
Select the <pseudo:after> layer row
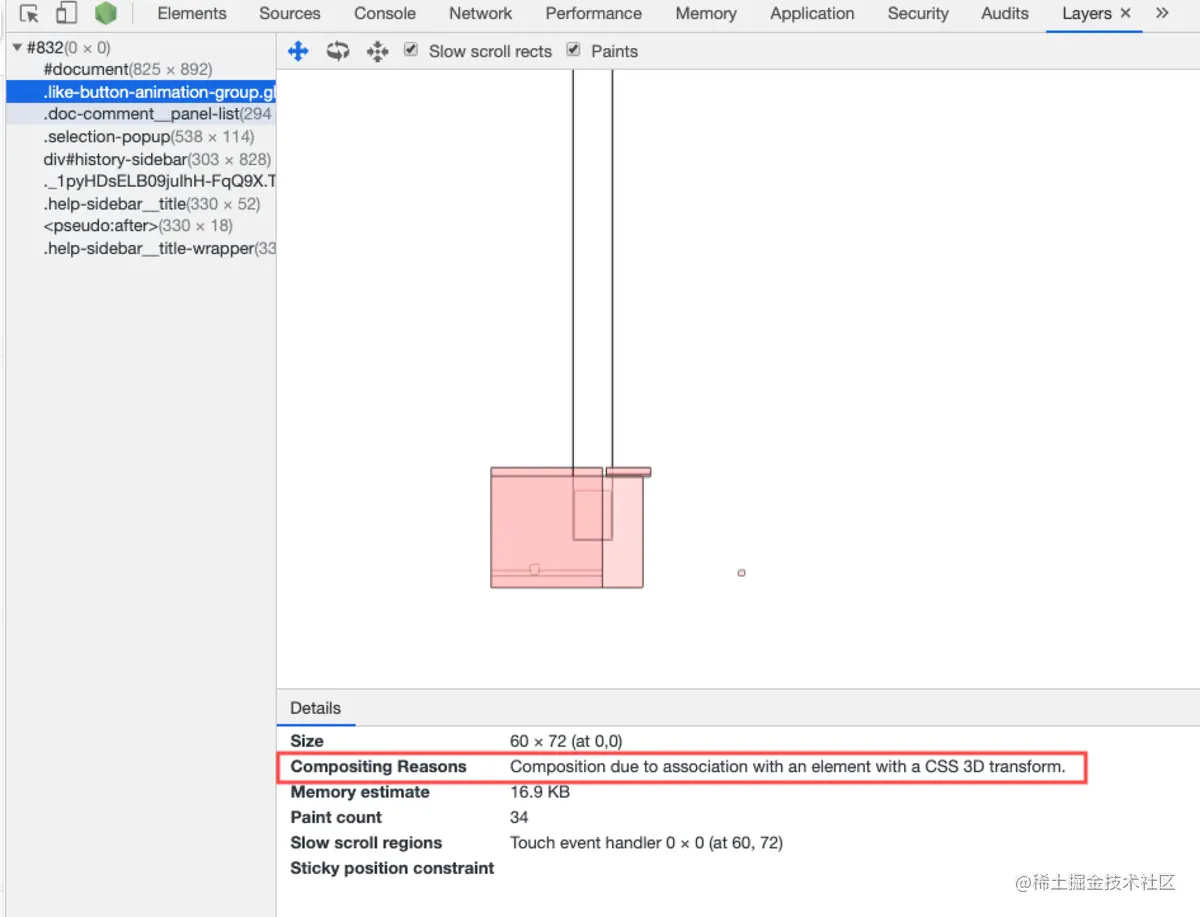coord(140,226)
